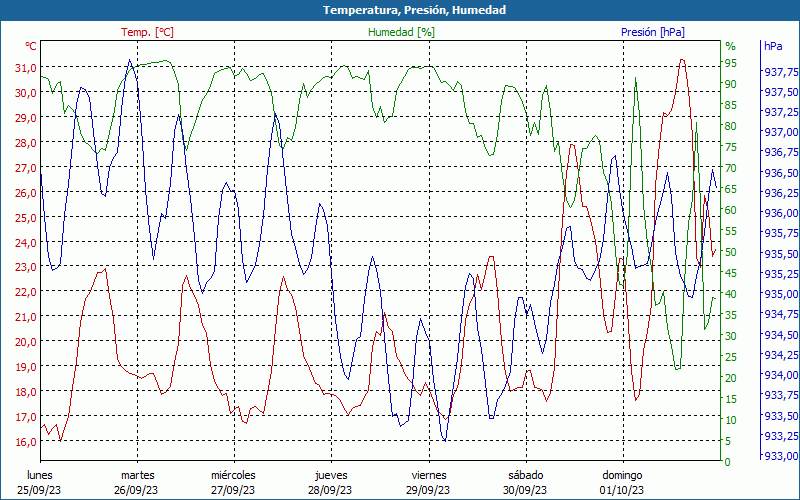Click the 'miércoles' day label

[x=234, y=475]
